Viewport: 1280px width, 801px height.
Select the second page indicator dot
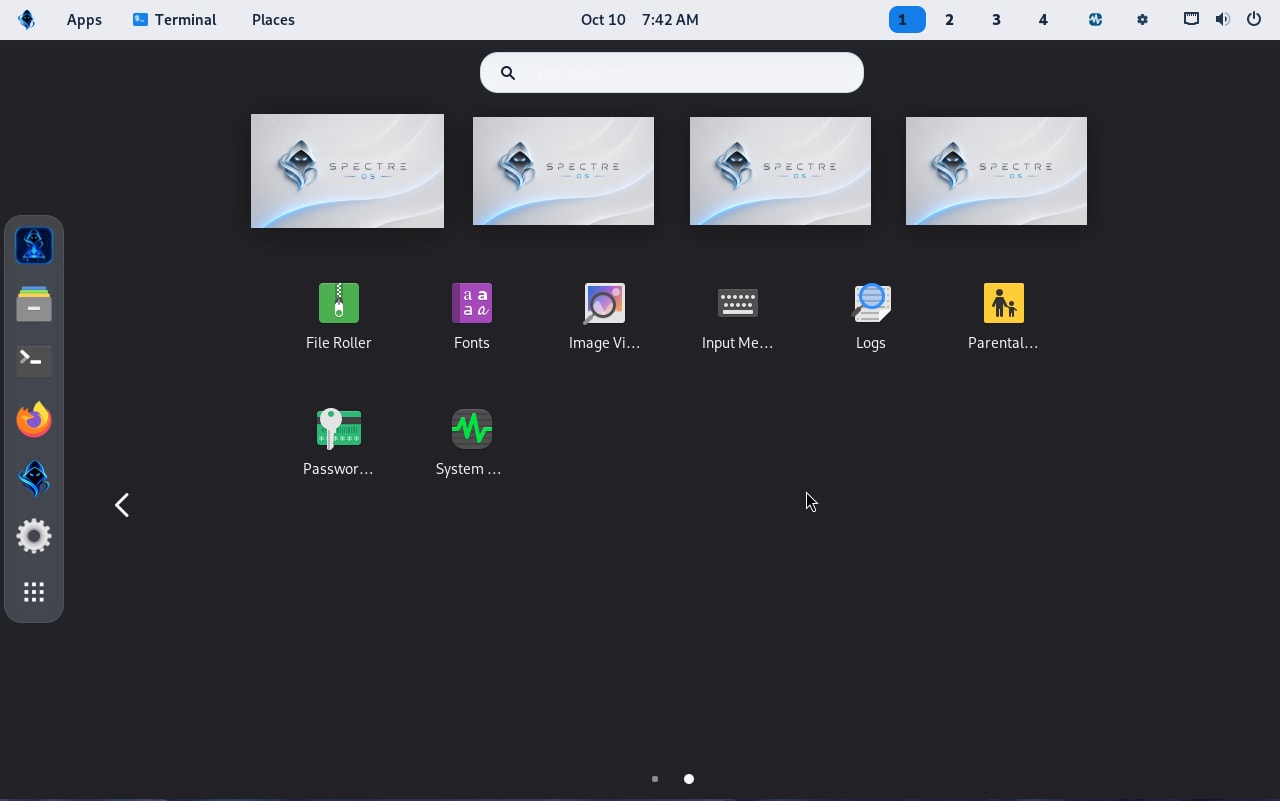[689, 778]
